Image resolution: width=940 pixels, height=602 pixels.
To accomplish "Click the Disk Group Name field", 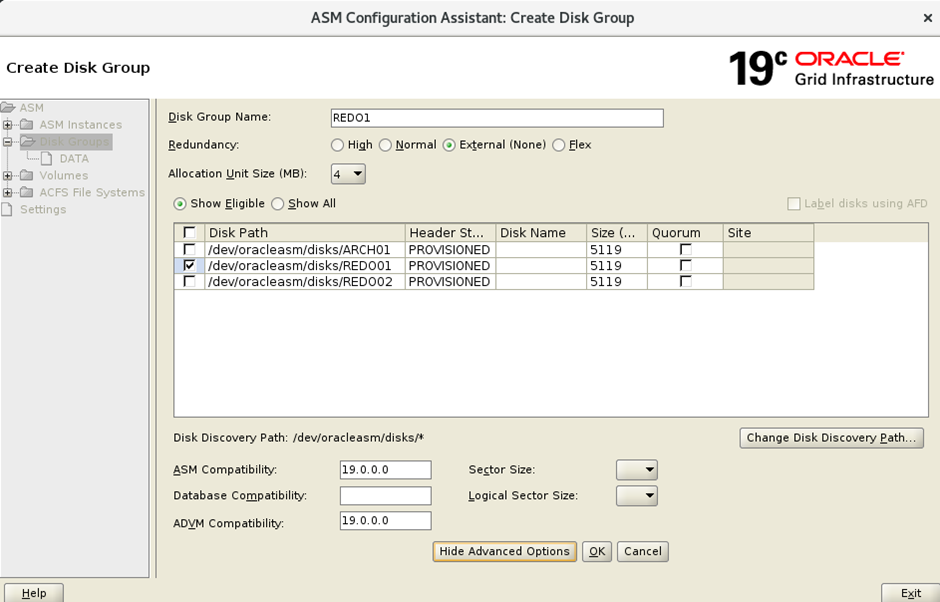I will click(497, 118).
